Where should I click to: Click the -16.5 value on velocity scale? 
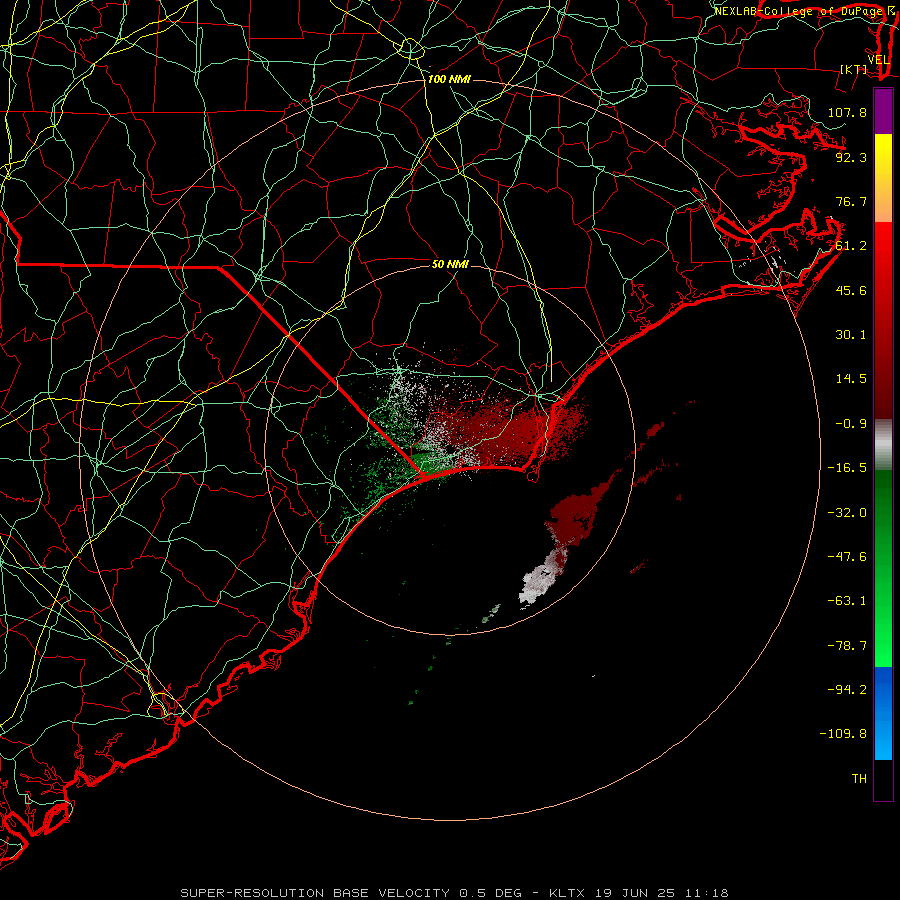coord(847,468)
